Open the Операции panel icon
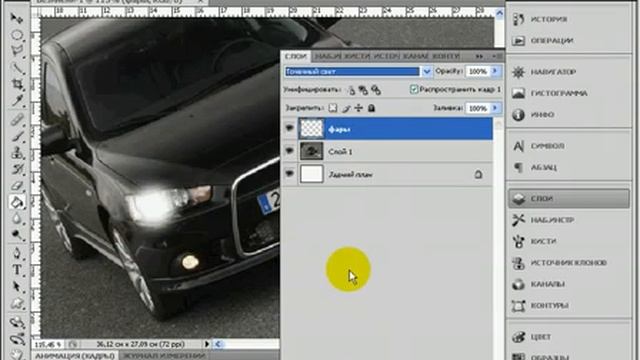The width and height of the screenshot is (640, 360). click(x=518, y=40)
